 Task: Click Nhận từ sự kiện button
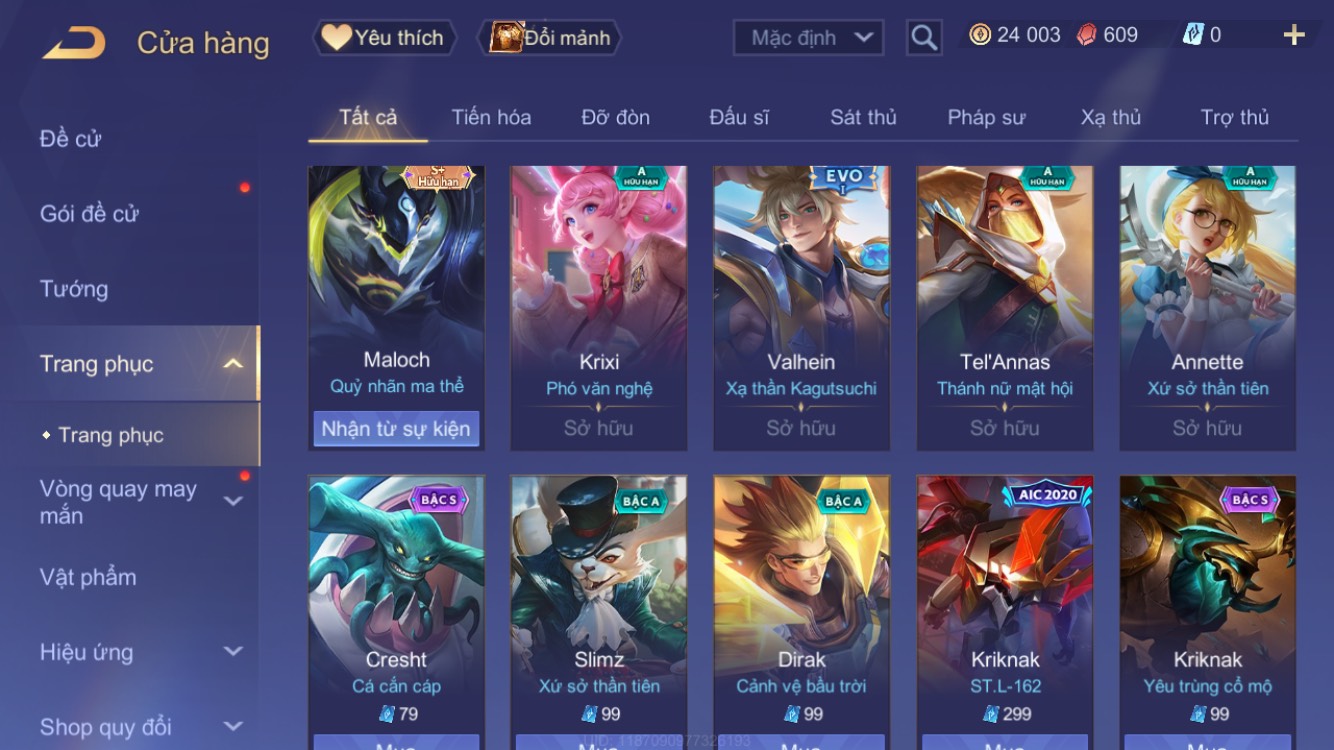(x=396, y=429)
